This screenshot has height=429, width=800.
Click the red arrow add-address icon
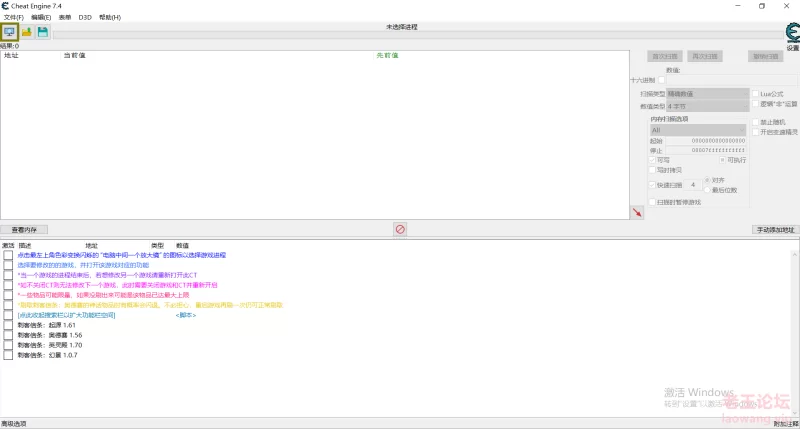637,213
